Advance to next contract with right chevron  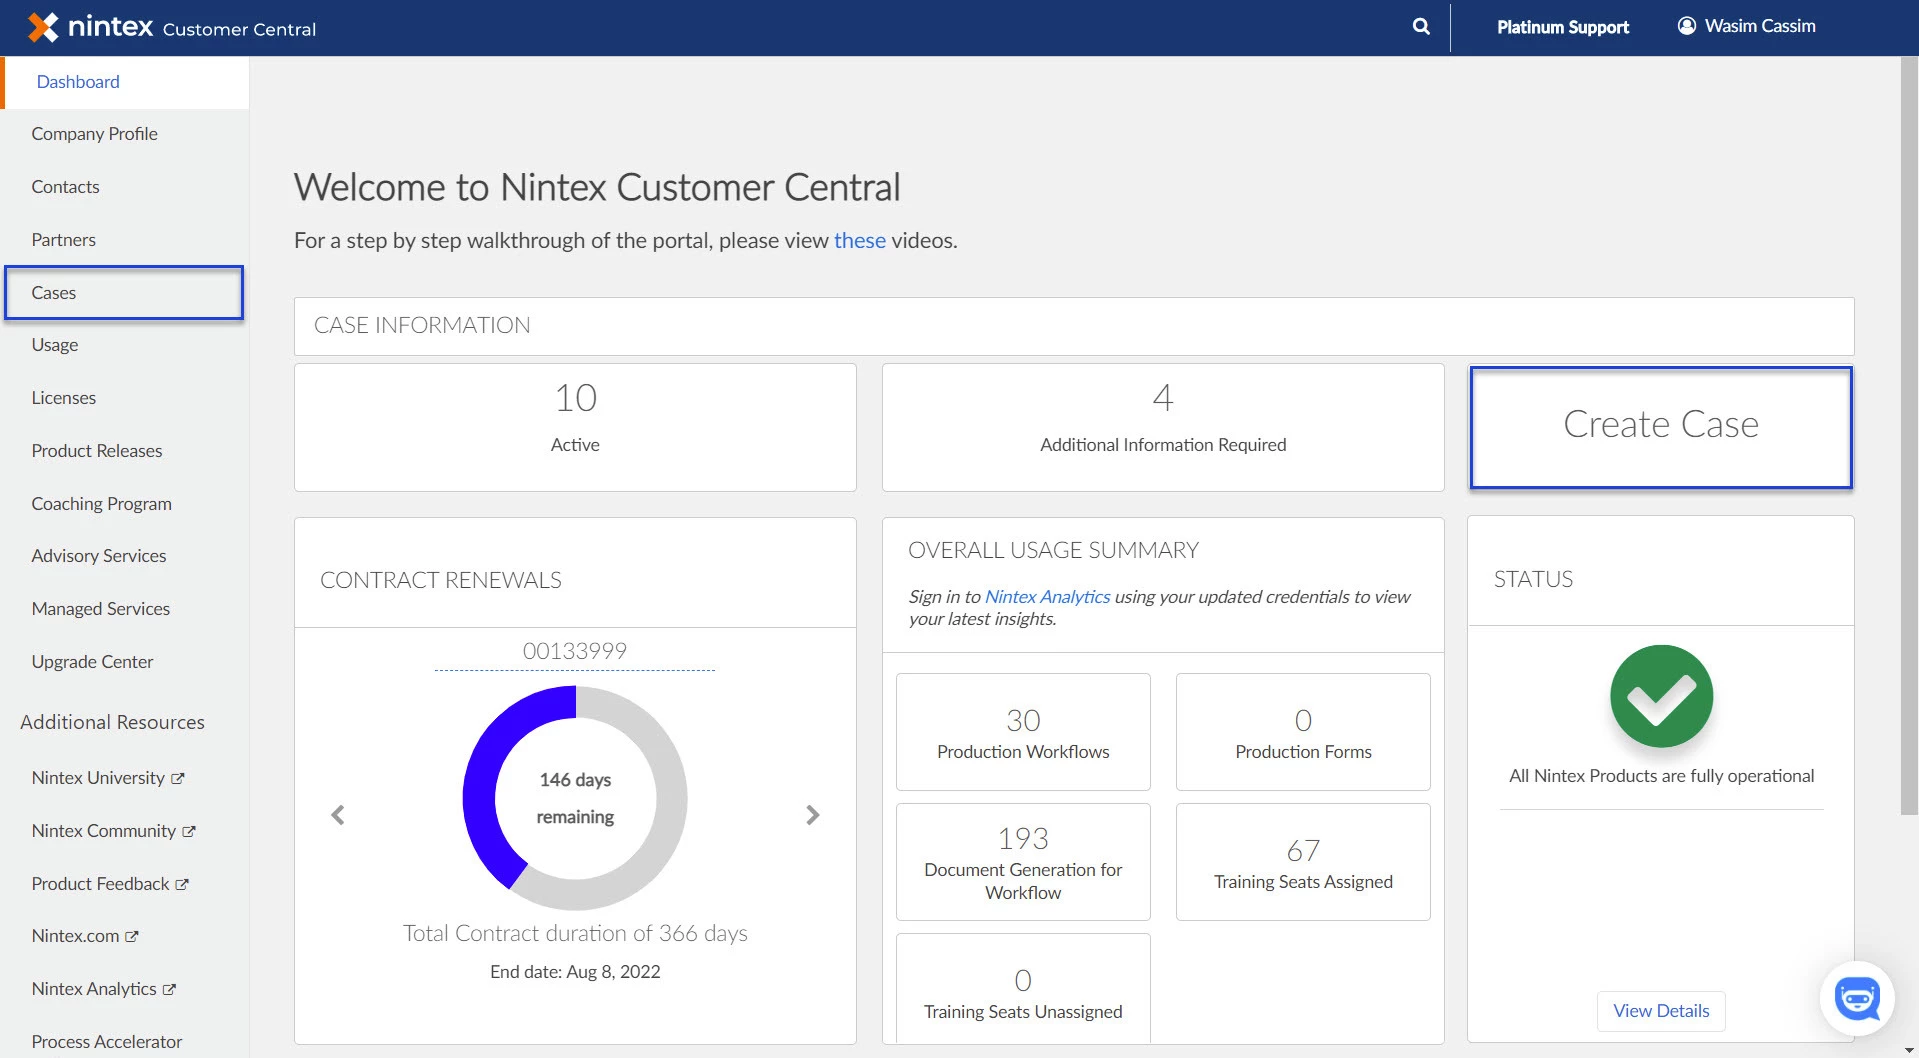(x=812, y=815)
